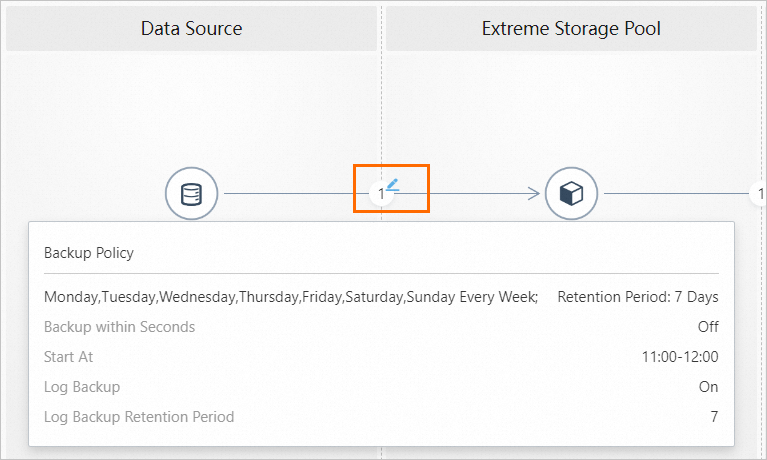The width and height of the screenshot is (767, 460).
Task: Click the Log Backup Retention Period label
Action: click(x=139, y=417)
